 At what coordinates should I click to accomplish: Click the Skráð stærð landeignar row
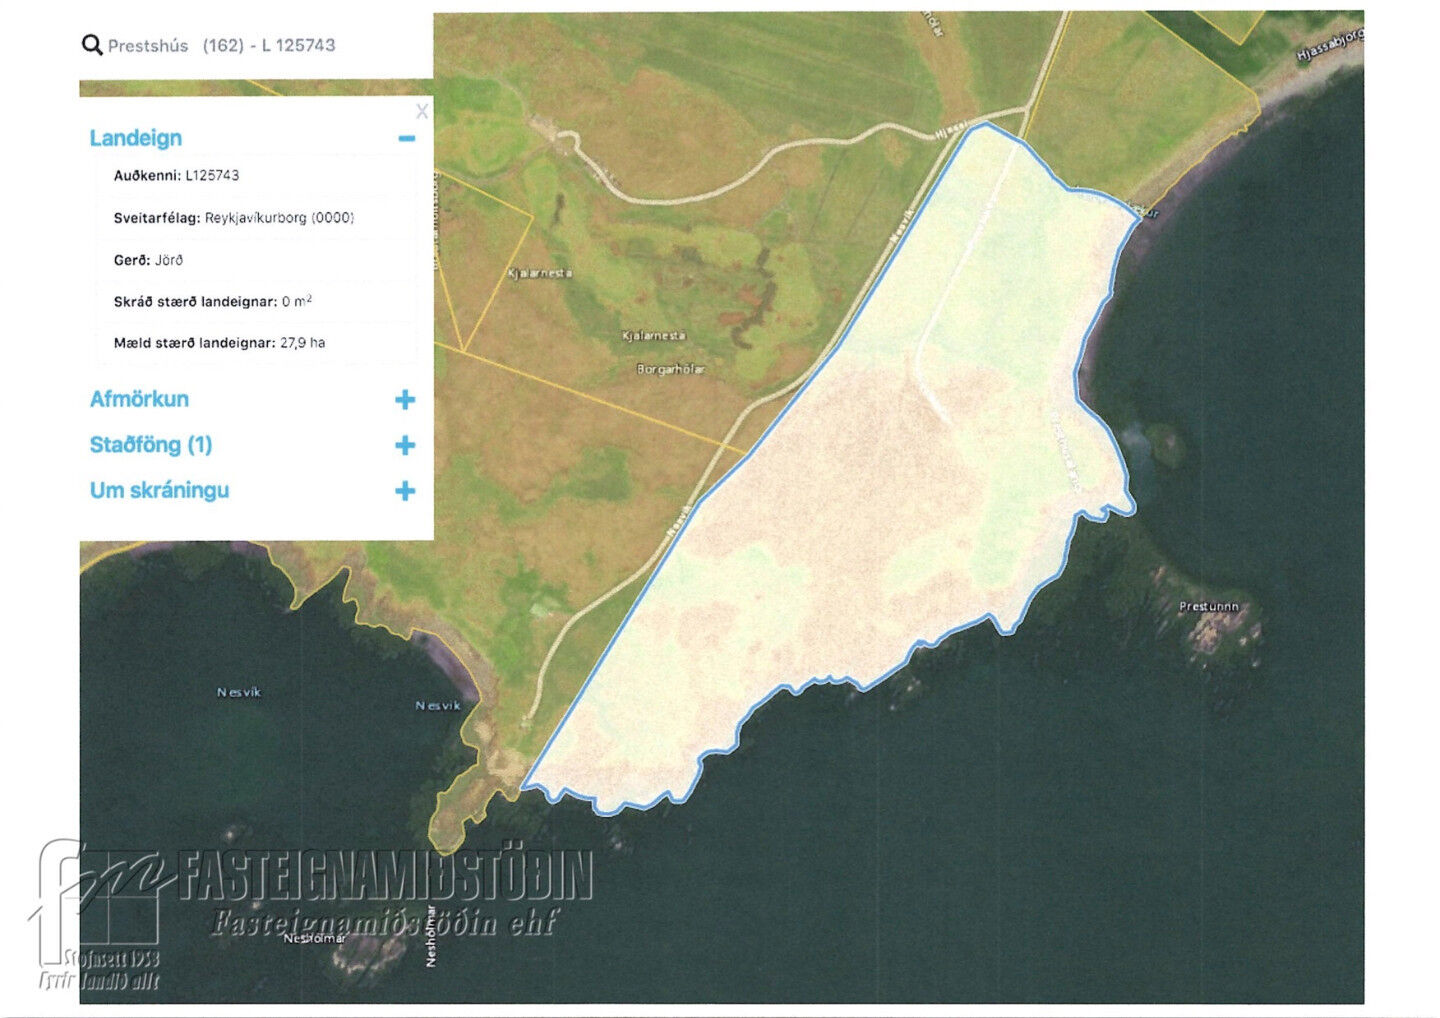(x=213, y=301)
